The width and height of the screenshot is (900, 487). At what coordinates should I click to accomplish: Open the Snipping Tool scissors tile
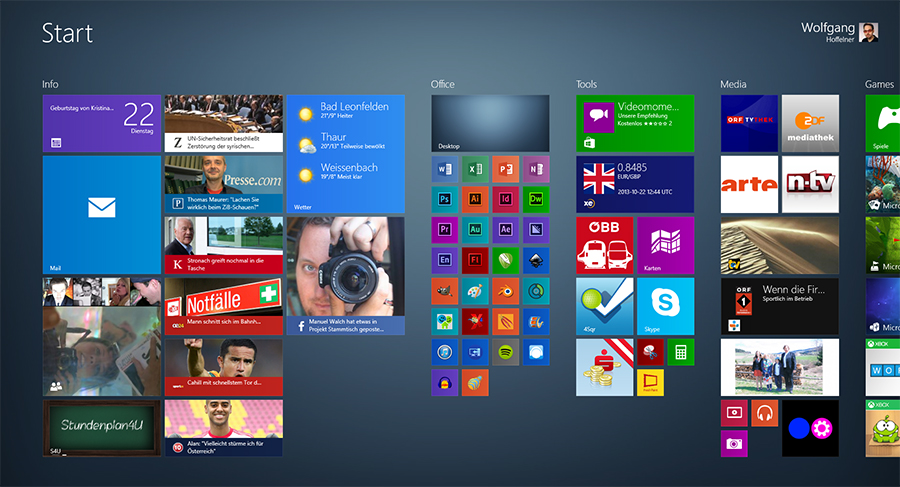pyautogui.click(x=650, y=352)
